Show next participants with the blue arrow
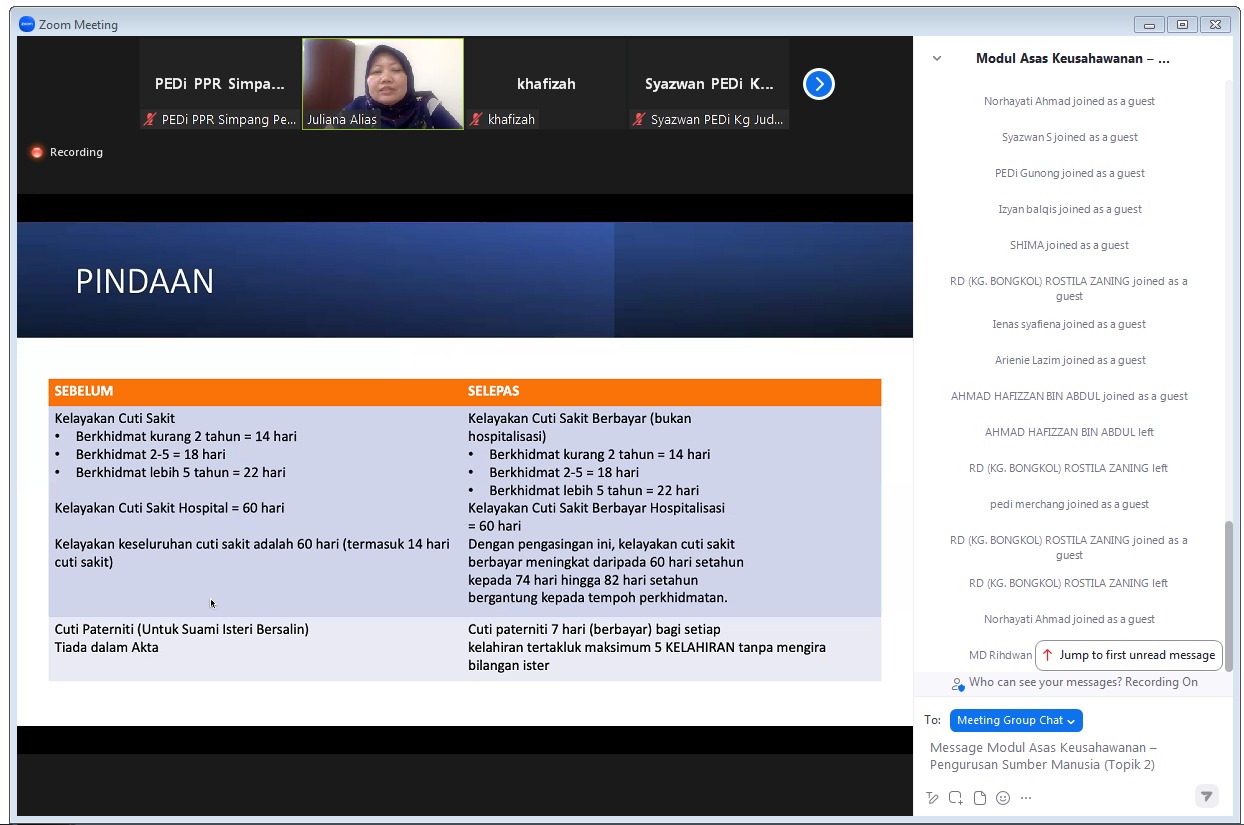Viewport: 1244px width, 825px height. pos(818,84)
